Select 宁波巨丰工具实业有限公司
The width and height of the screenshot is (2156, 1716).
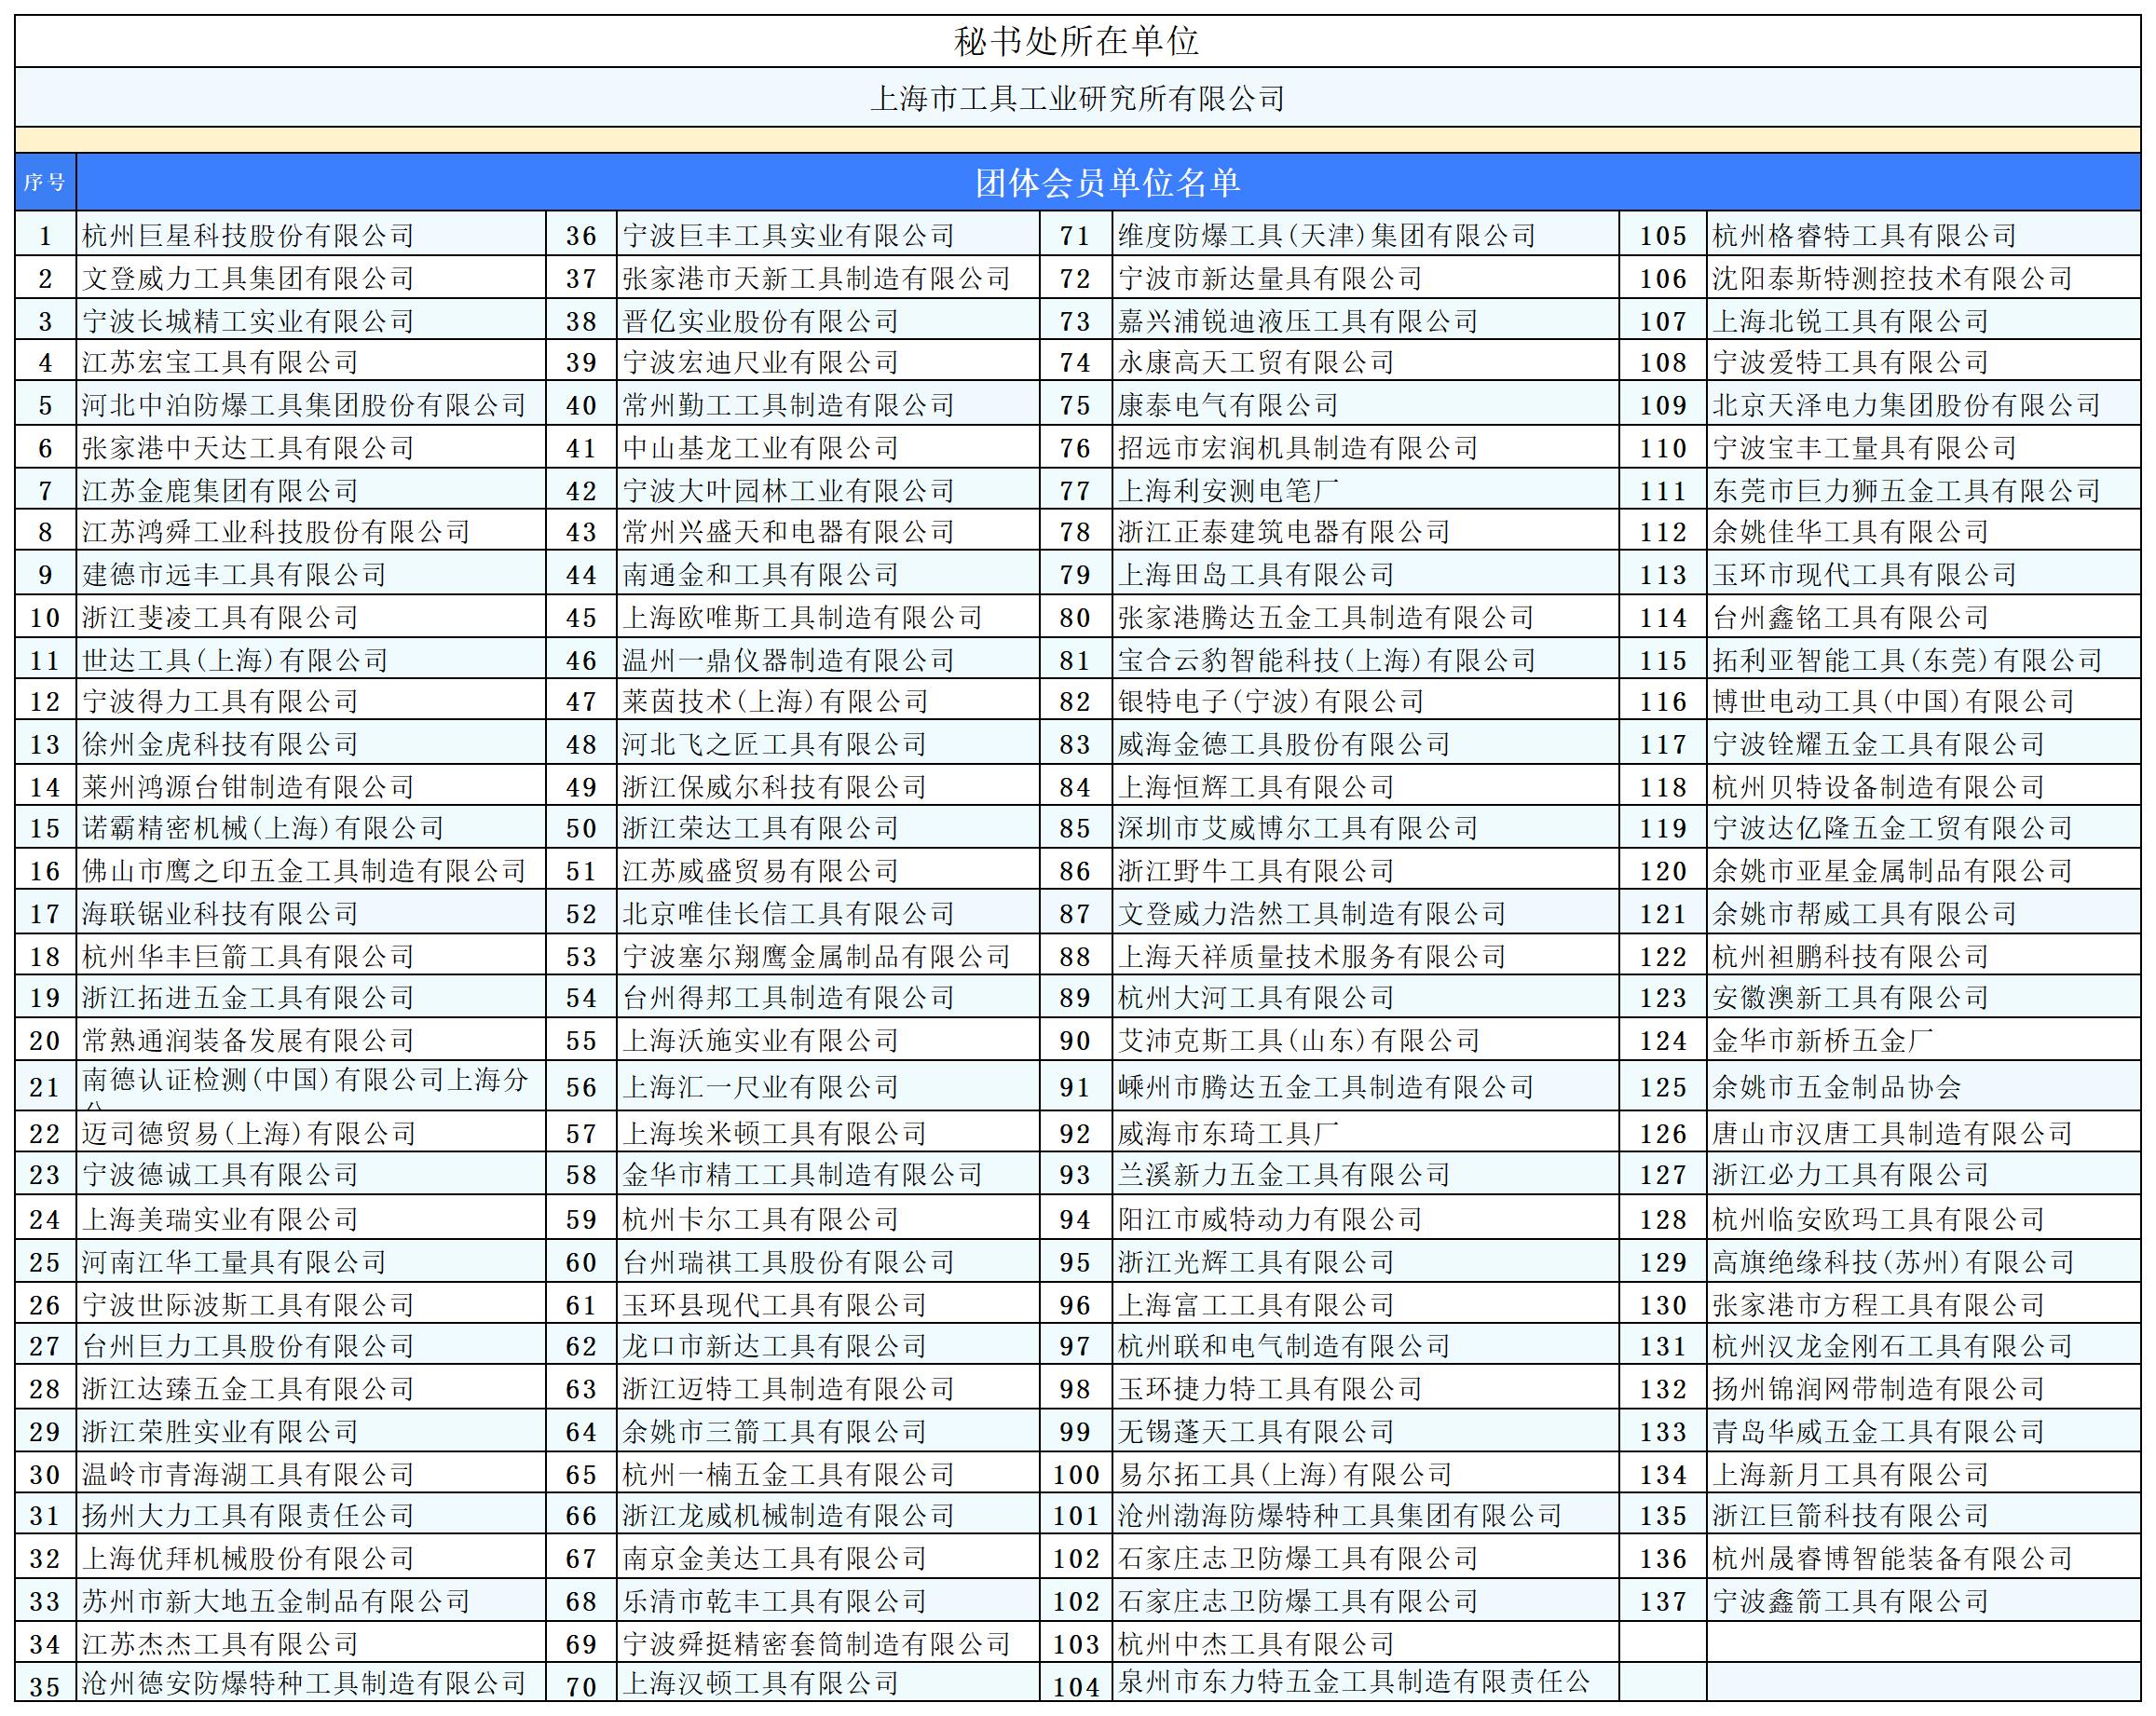(x=789, y=236)
